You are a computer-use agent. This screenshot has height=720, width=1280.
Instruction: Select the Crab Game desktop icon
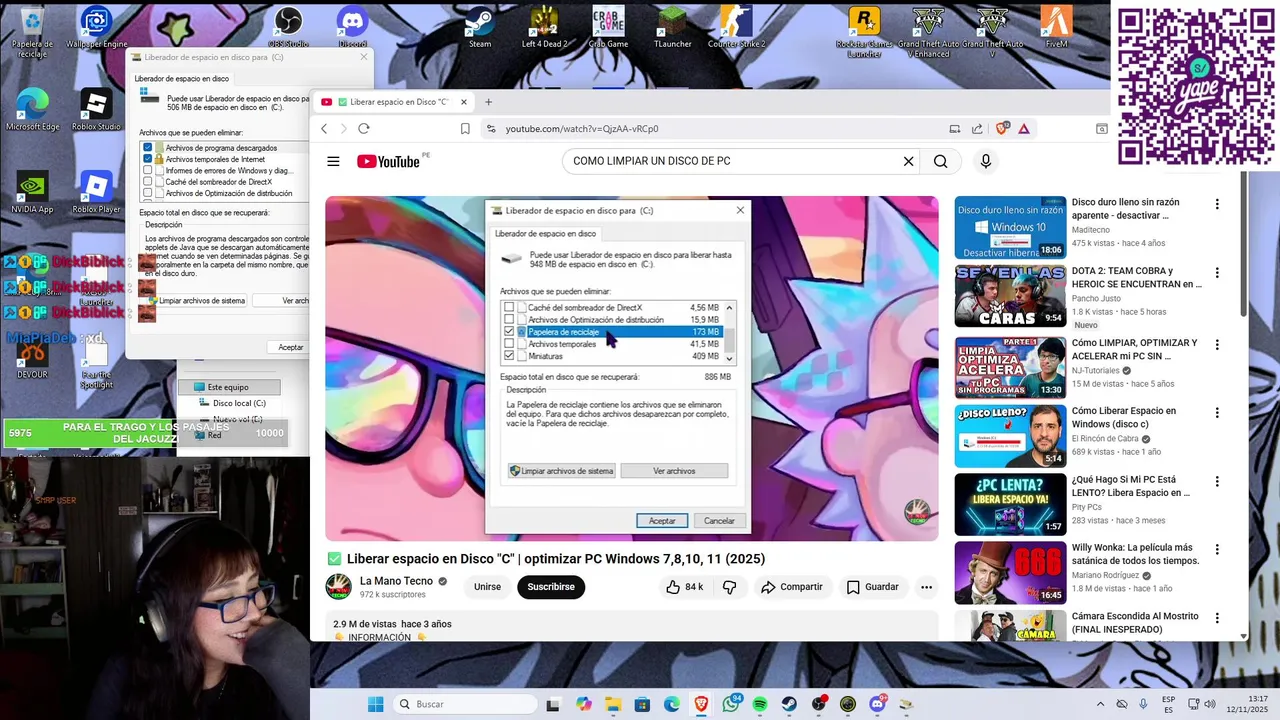point(608,27)
